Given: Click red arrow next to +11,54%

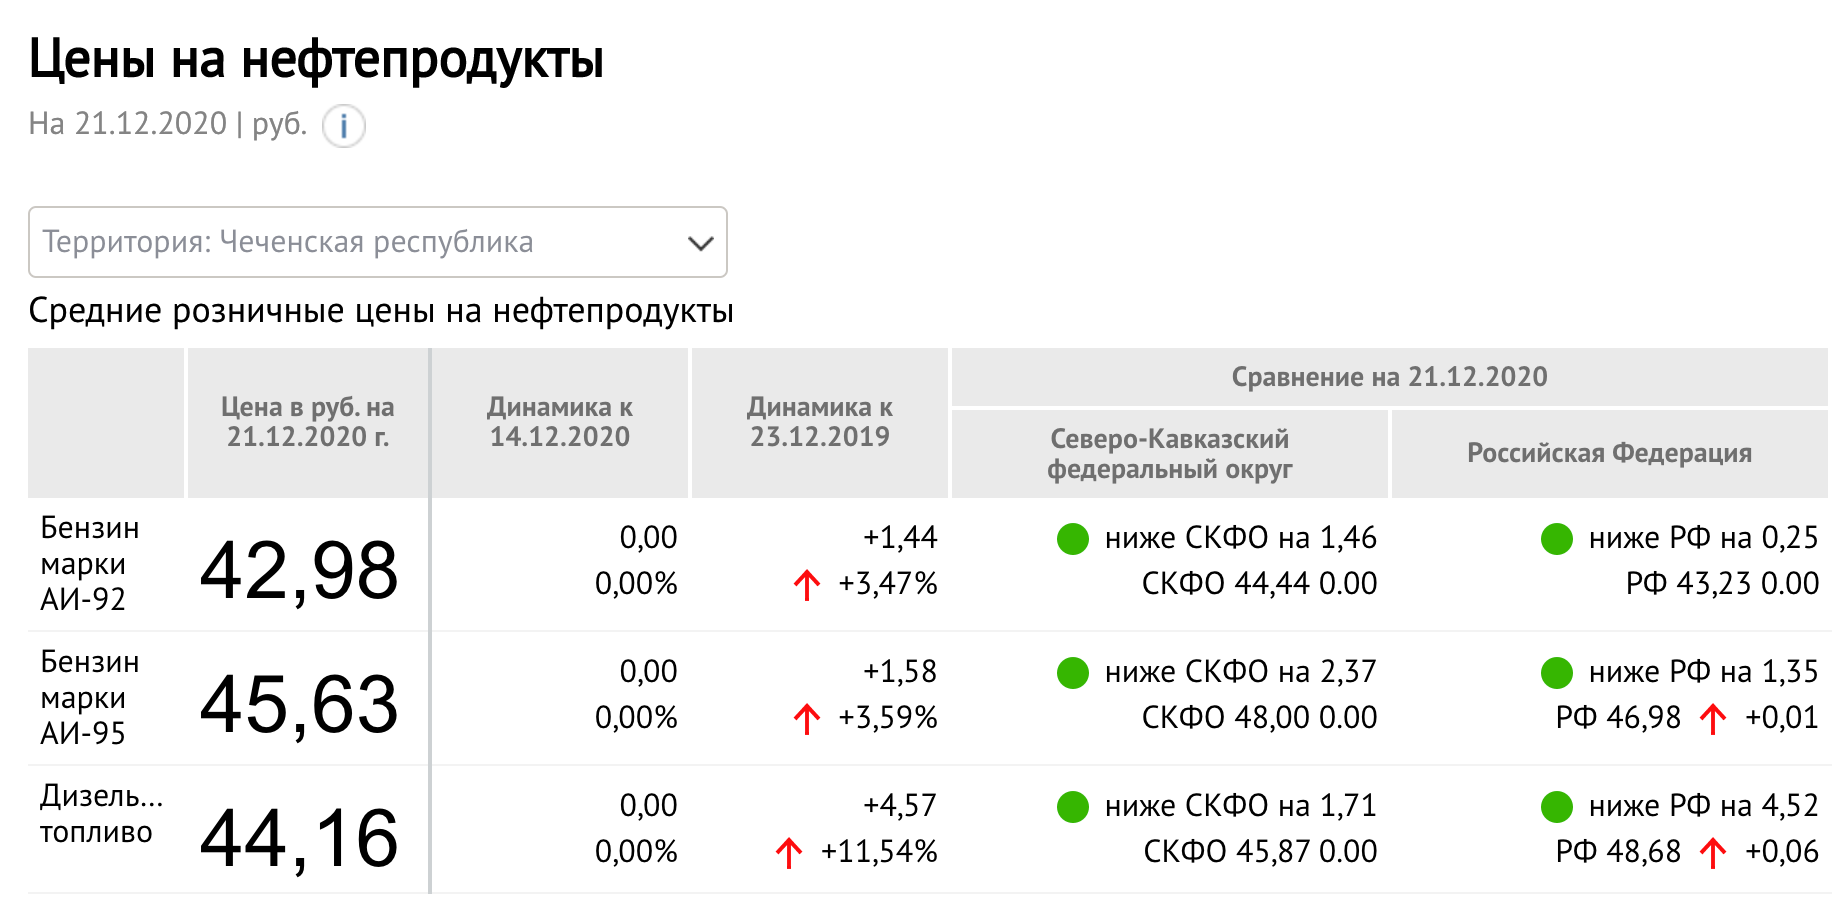Looking at the screenshot, I should point(788,852).
